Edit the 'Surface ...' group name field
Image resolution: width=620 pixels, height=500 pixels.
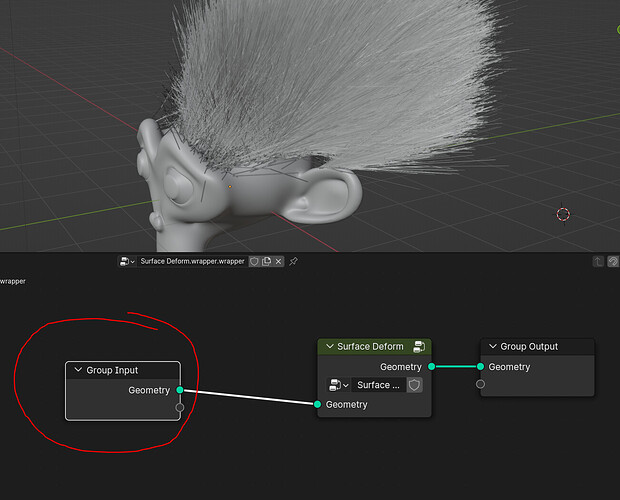point(378,385)
